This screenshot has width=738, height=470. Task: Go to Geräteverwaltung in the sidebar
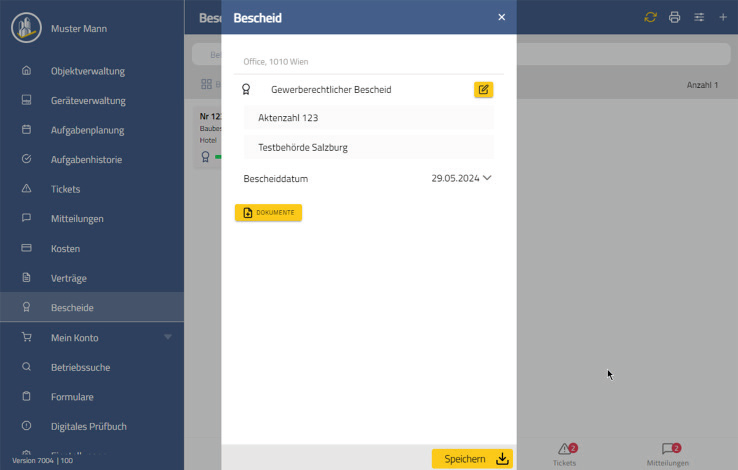click(x=88, y=101)
